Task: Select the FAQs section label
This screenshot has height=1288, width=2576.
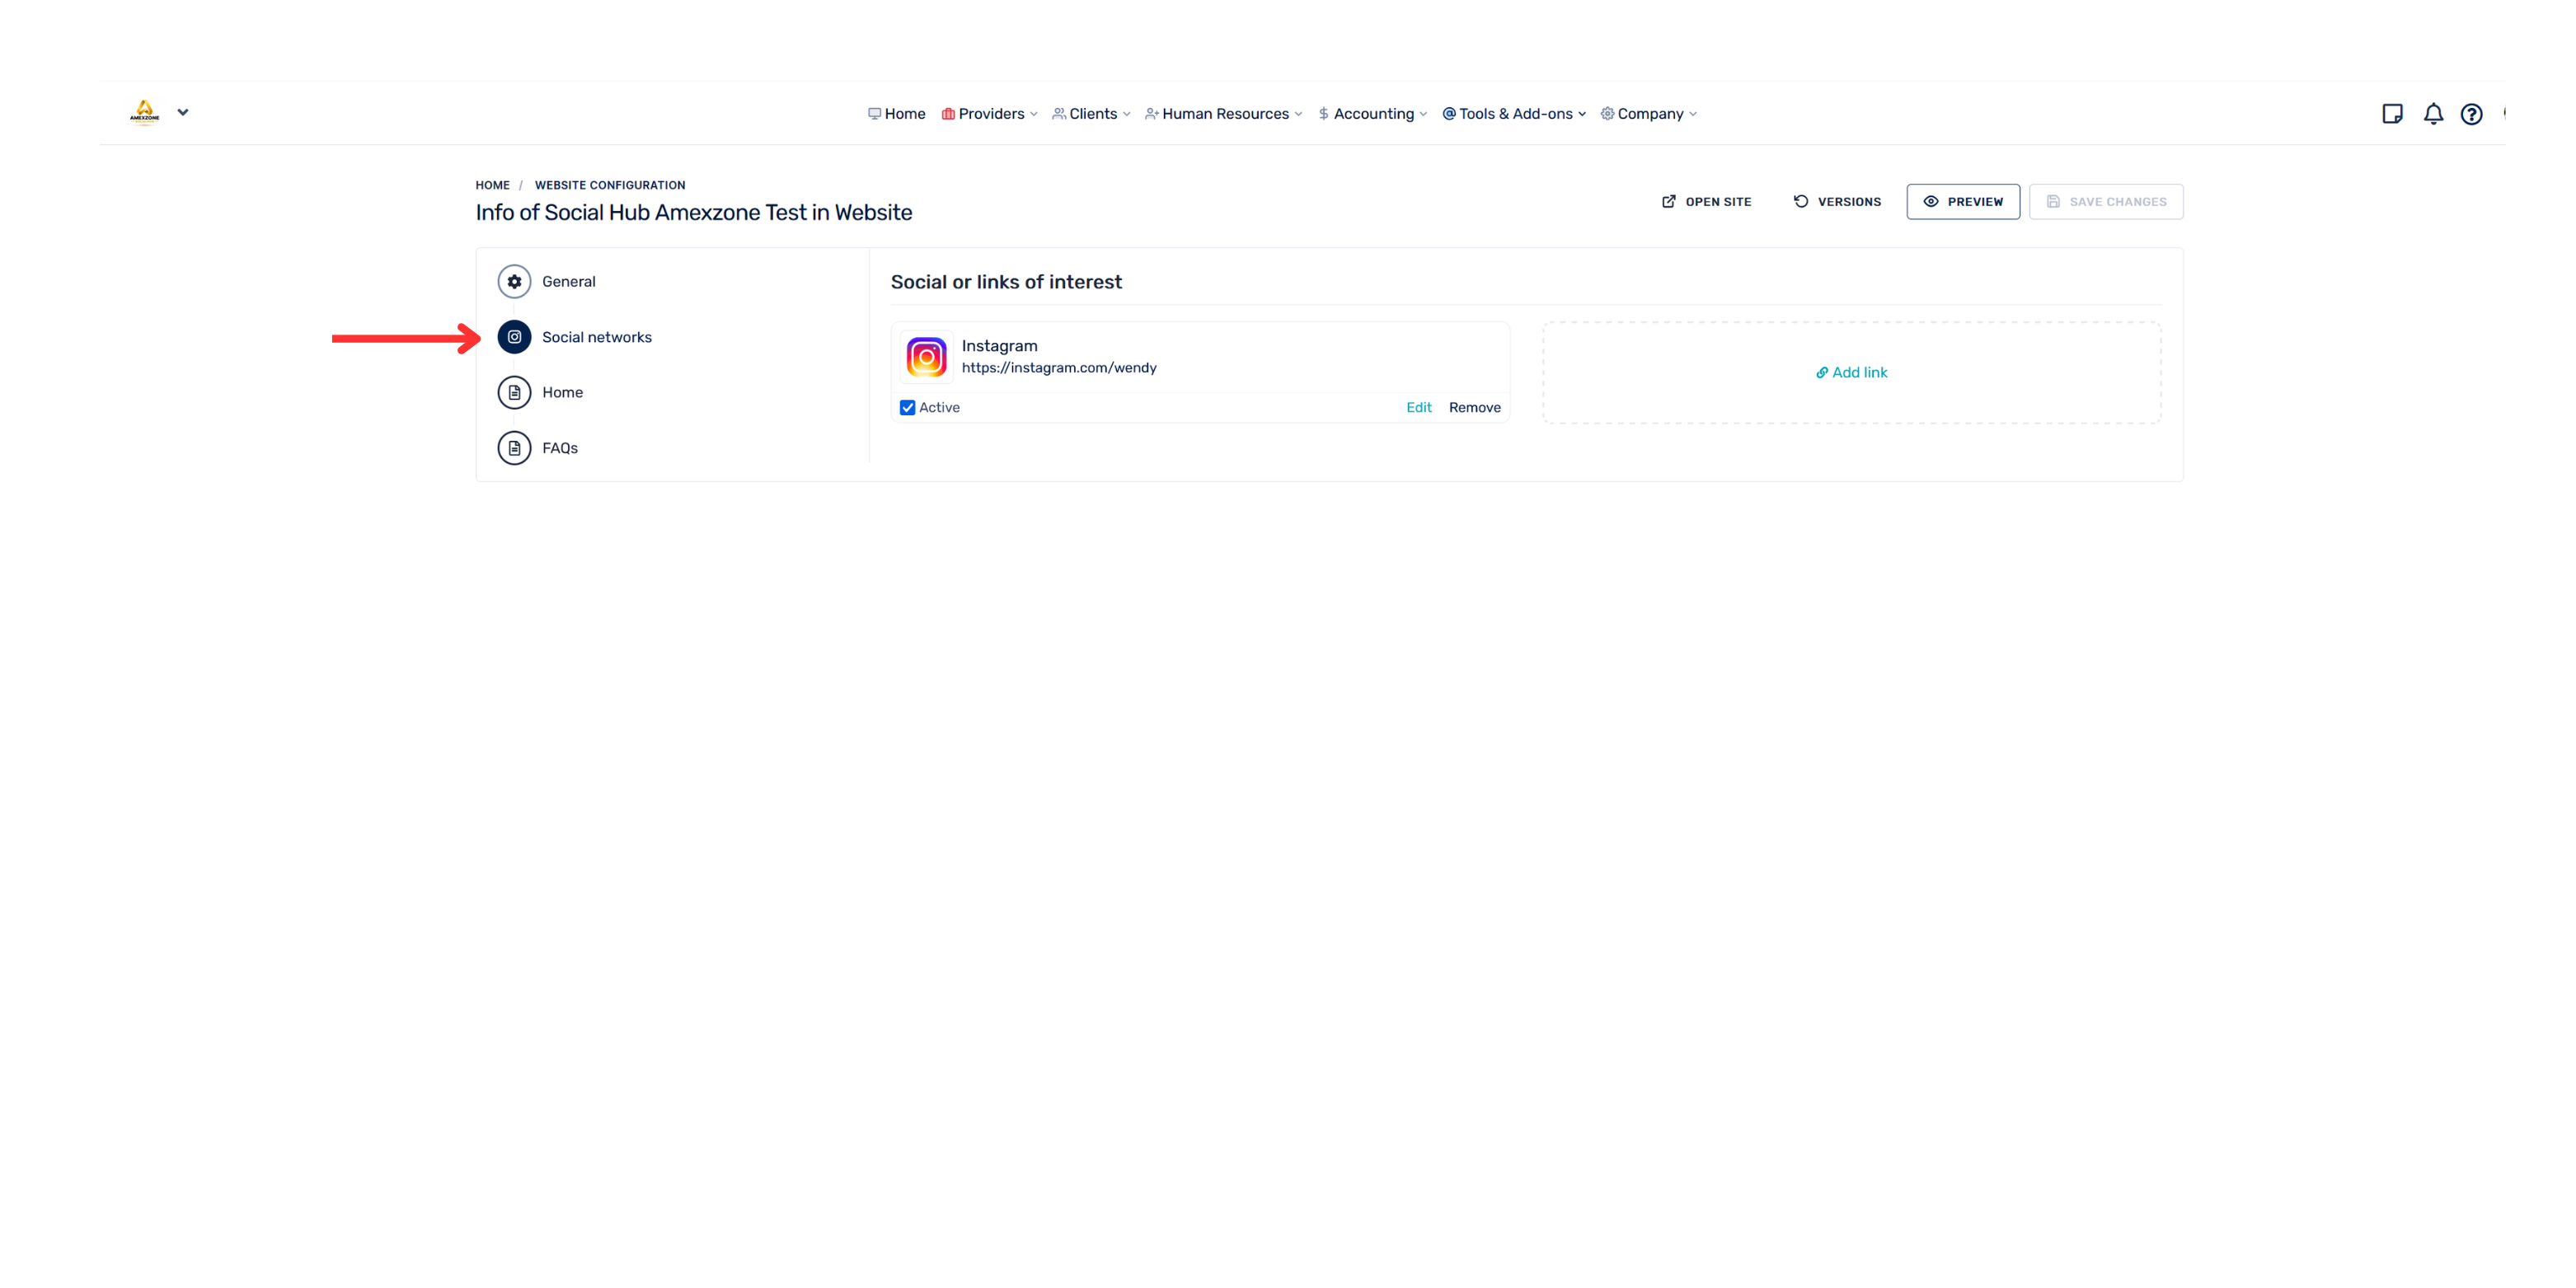Action: [x=560, y=448]
